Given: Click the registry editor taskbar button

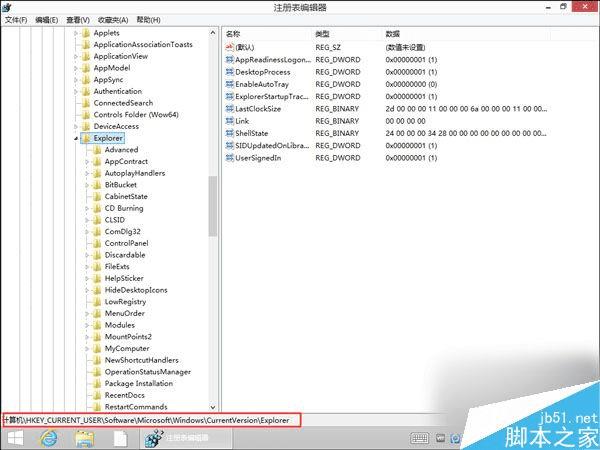Looking at the screenshot, I should pyautogui.click(x=186, y=438).
